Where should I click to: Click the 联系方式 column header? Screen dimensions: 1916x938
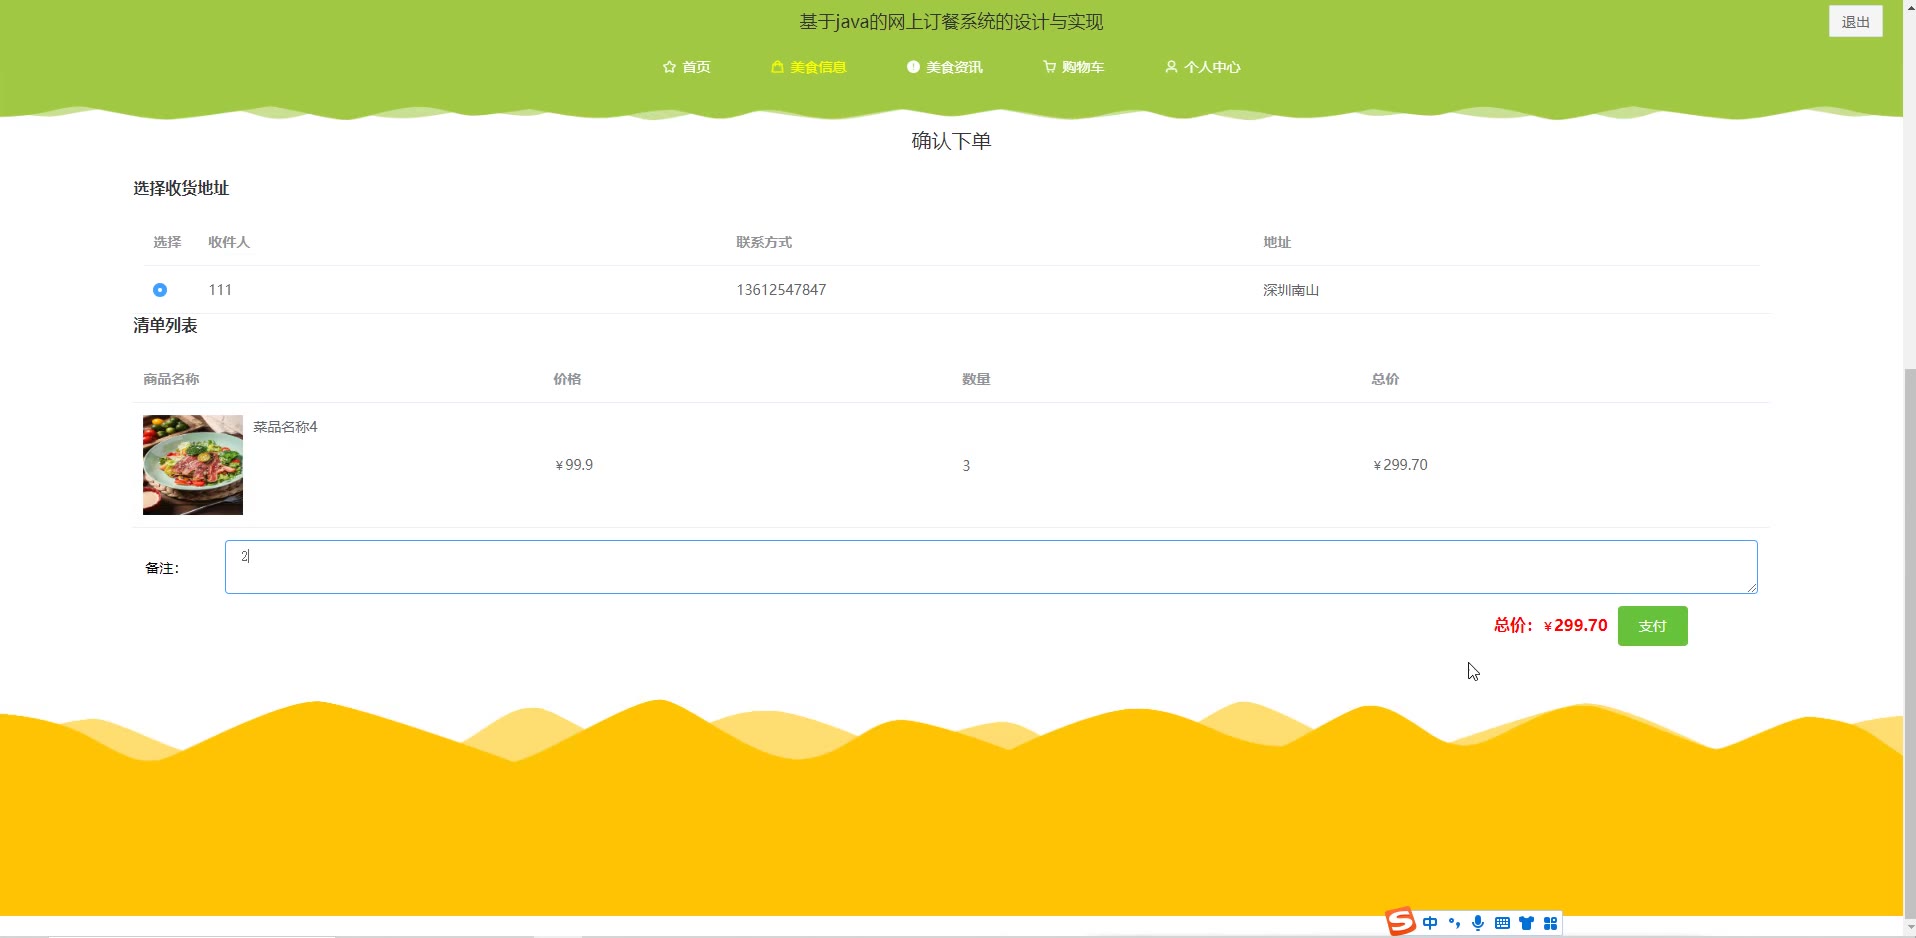764,242
